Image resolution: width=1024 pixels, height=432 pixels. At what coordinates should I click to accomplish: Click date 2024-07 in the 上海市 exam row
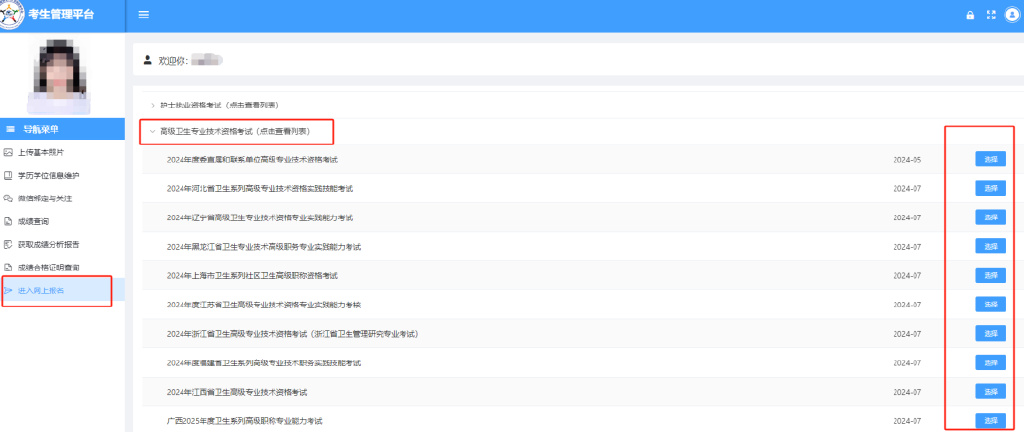tap(907, 275)
